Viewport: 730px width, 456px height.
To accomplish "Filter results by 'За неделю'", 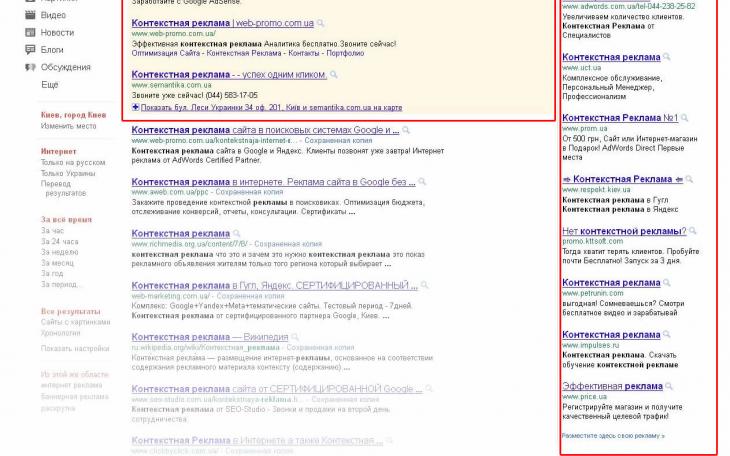I will pyautogui.click(x=59, y=253).
